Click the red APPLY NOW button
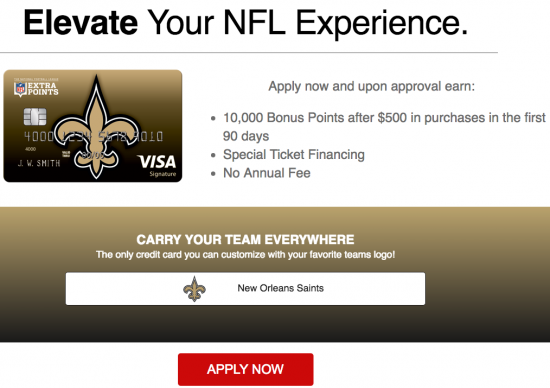Image resolution: width=550 pixels, height=388 pixels. (246, 369)
